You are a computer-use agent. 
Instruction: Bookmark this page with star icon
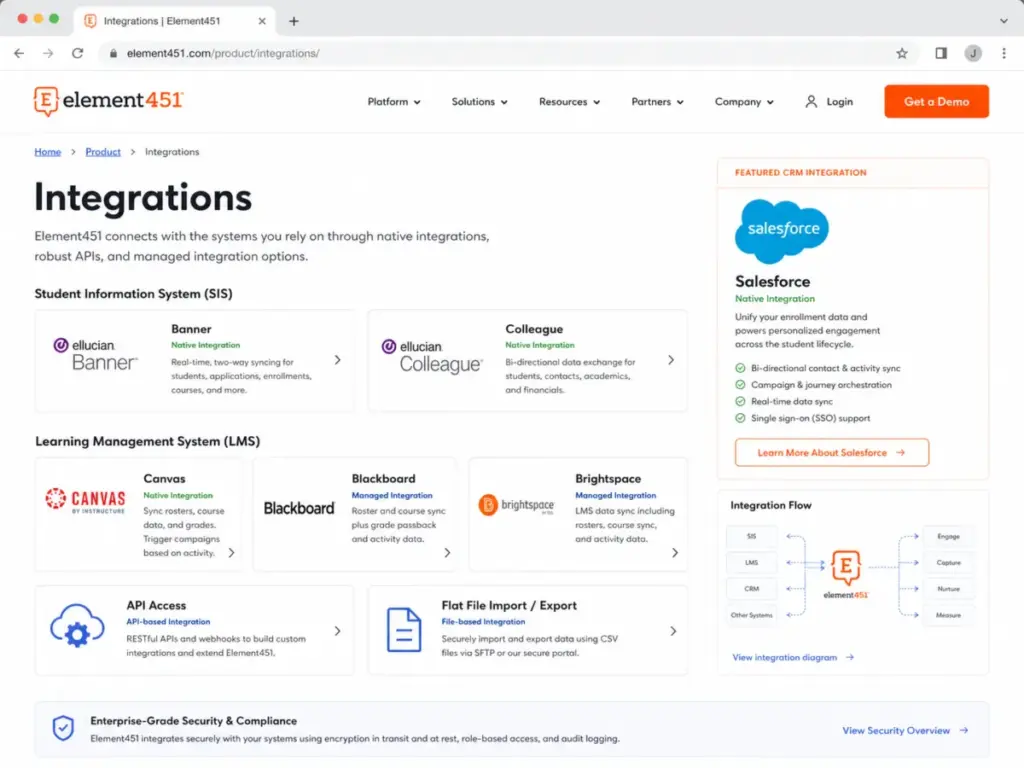[902, 54]
